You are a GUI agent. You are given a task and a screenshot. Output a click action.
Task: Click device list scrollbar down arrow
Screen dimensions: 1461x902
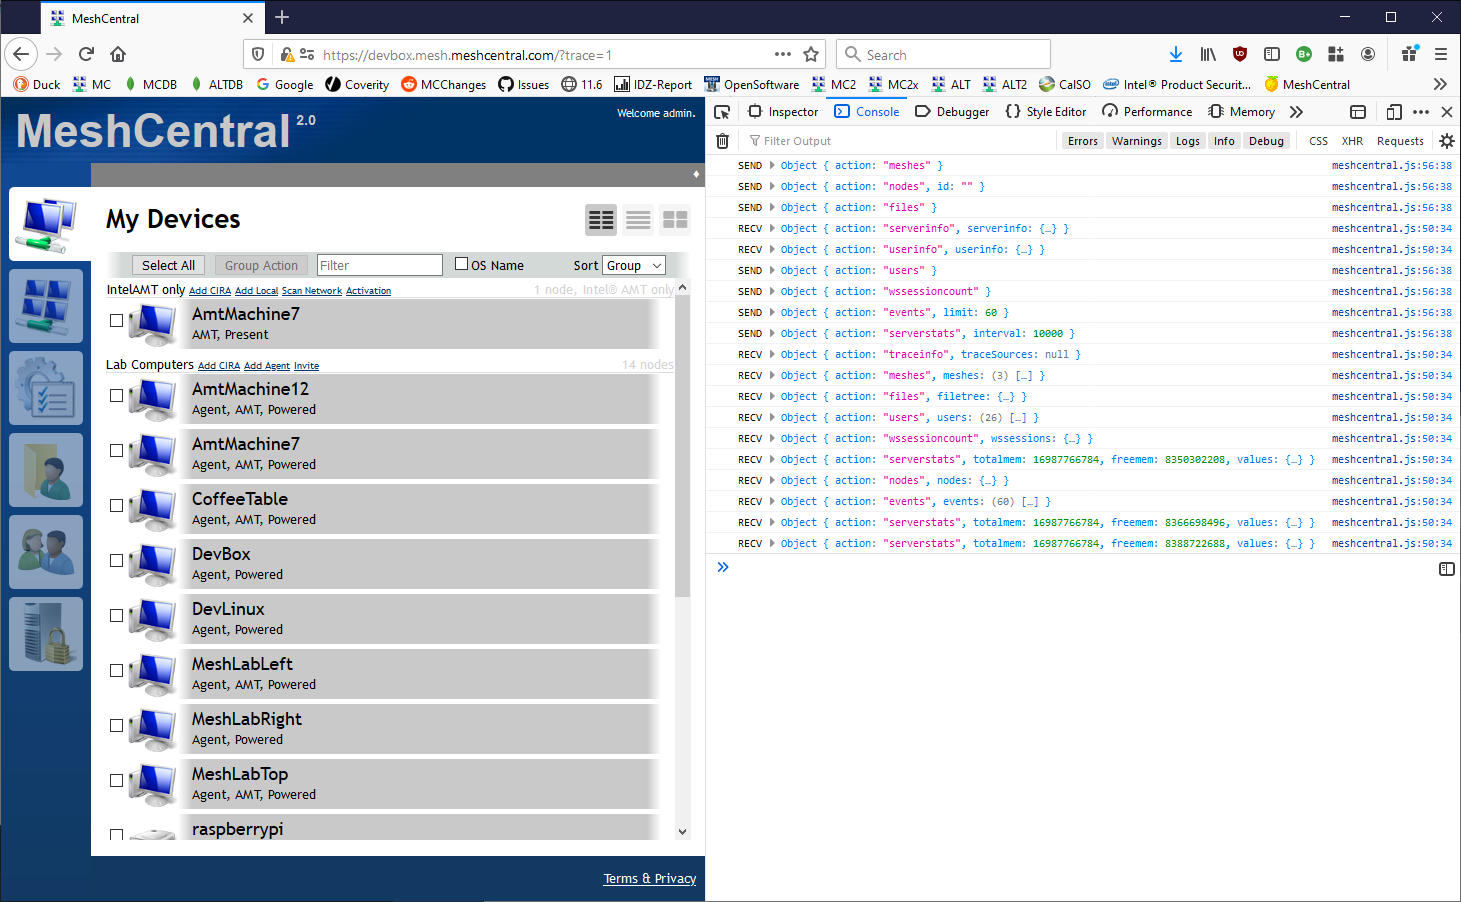click(x=682, y=831)
